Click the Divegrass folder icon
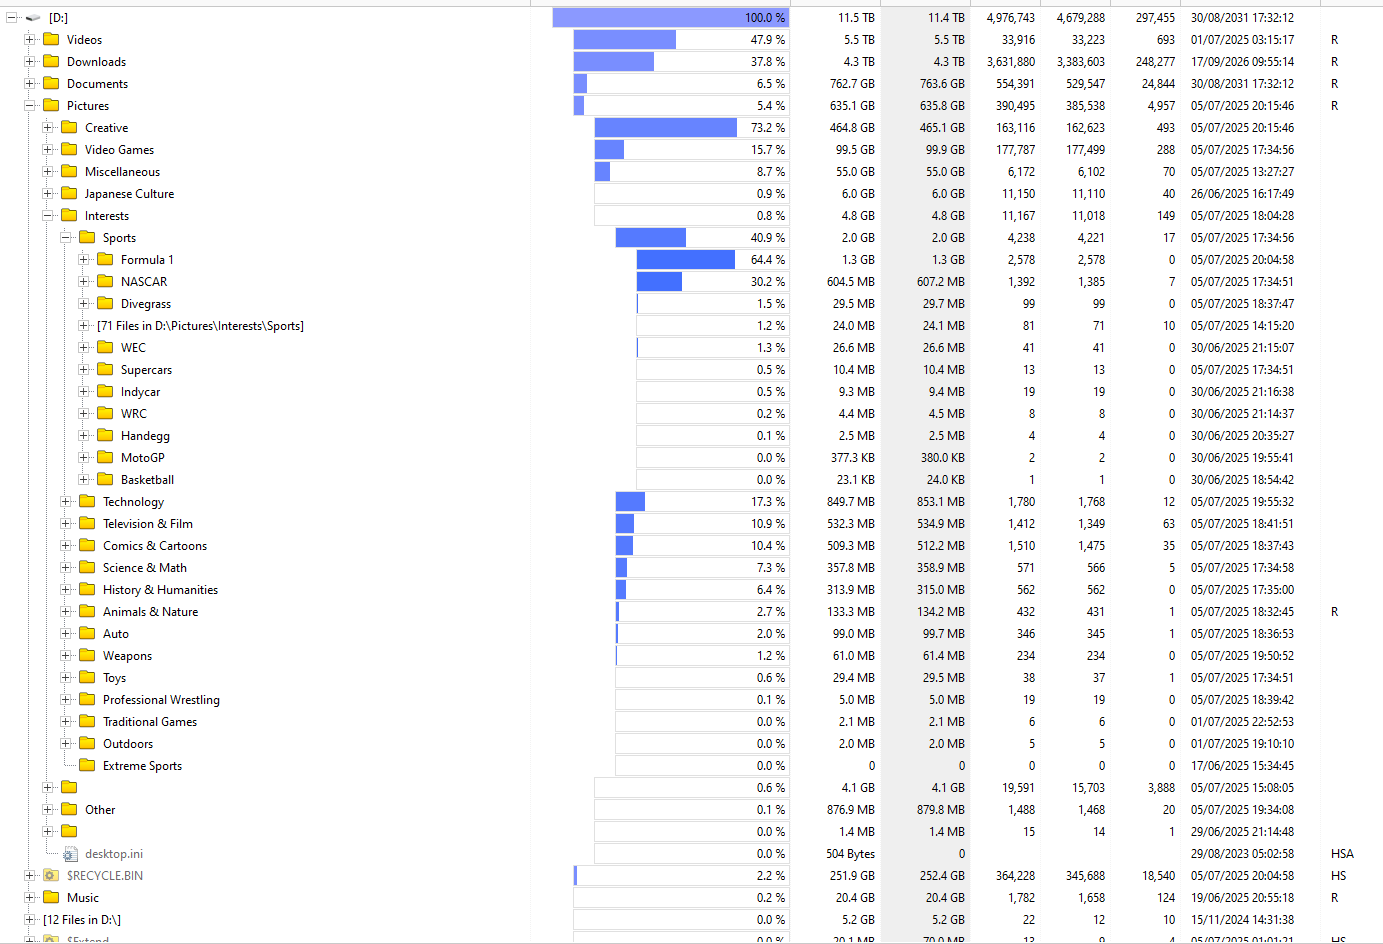Viewport: 1383px width, 944px height. (x=105, y=304)
